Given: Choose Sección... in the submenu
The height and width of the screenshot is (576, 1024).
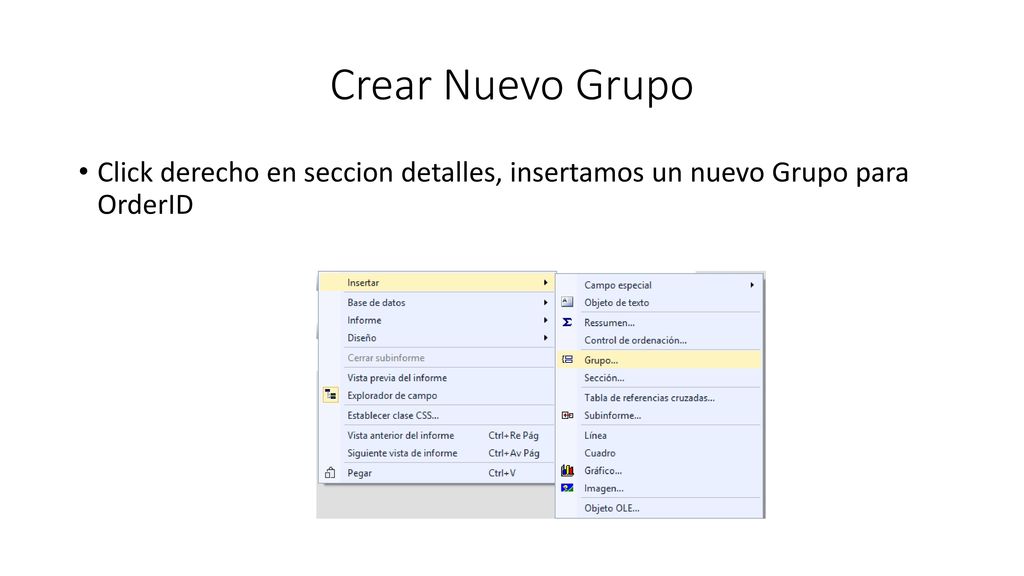Looking at the screenshot, I should pyautogui.click(x=660, y=377).
